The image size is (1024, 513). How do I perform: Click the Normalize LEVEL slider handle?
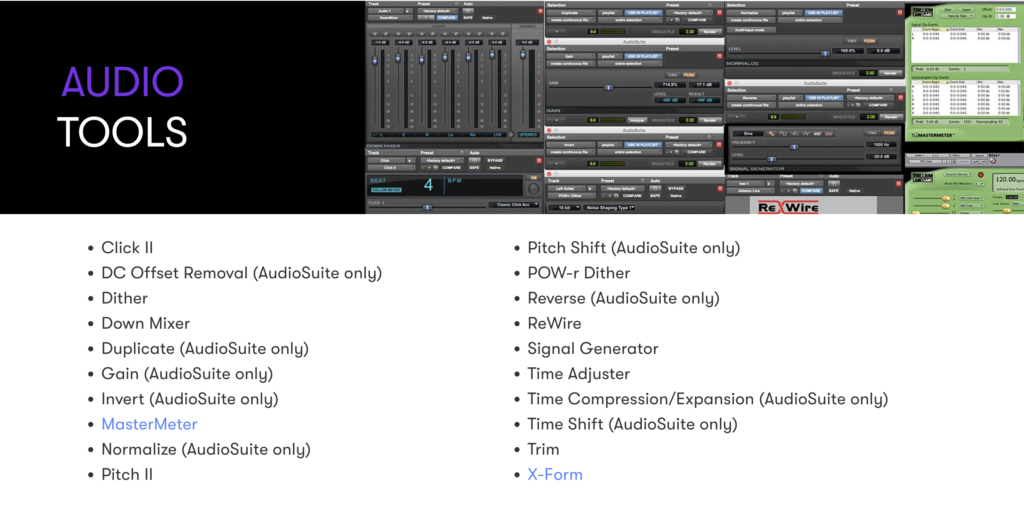pos(825,54)
